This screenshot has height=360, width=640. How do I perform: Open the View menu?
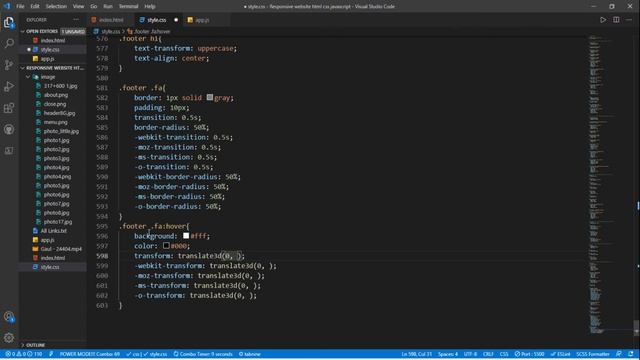(78, 6)
